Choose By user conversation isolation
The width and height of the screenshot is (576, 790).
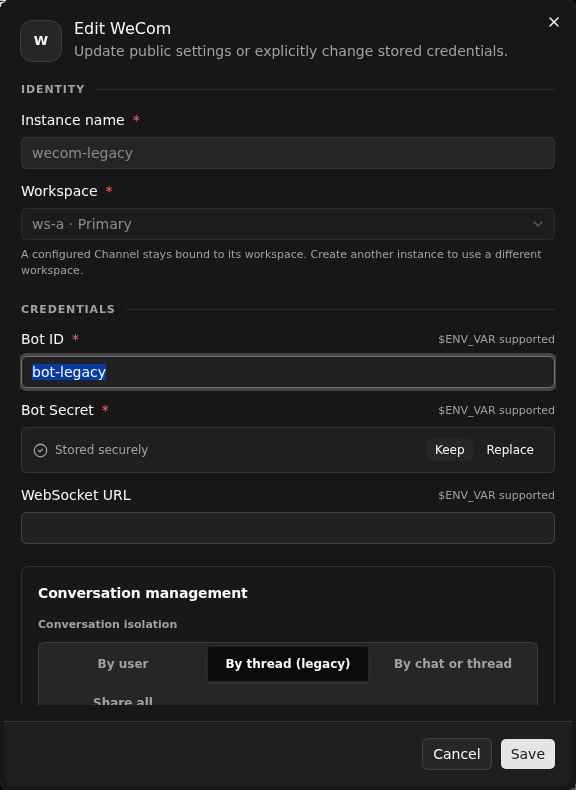click(x=123, y=664)
